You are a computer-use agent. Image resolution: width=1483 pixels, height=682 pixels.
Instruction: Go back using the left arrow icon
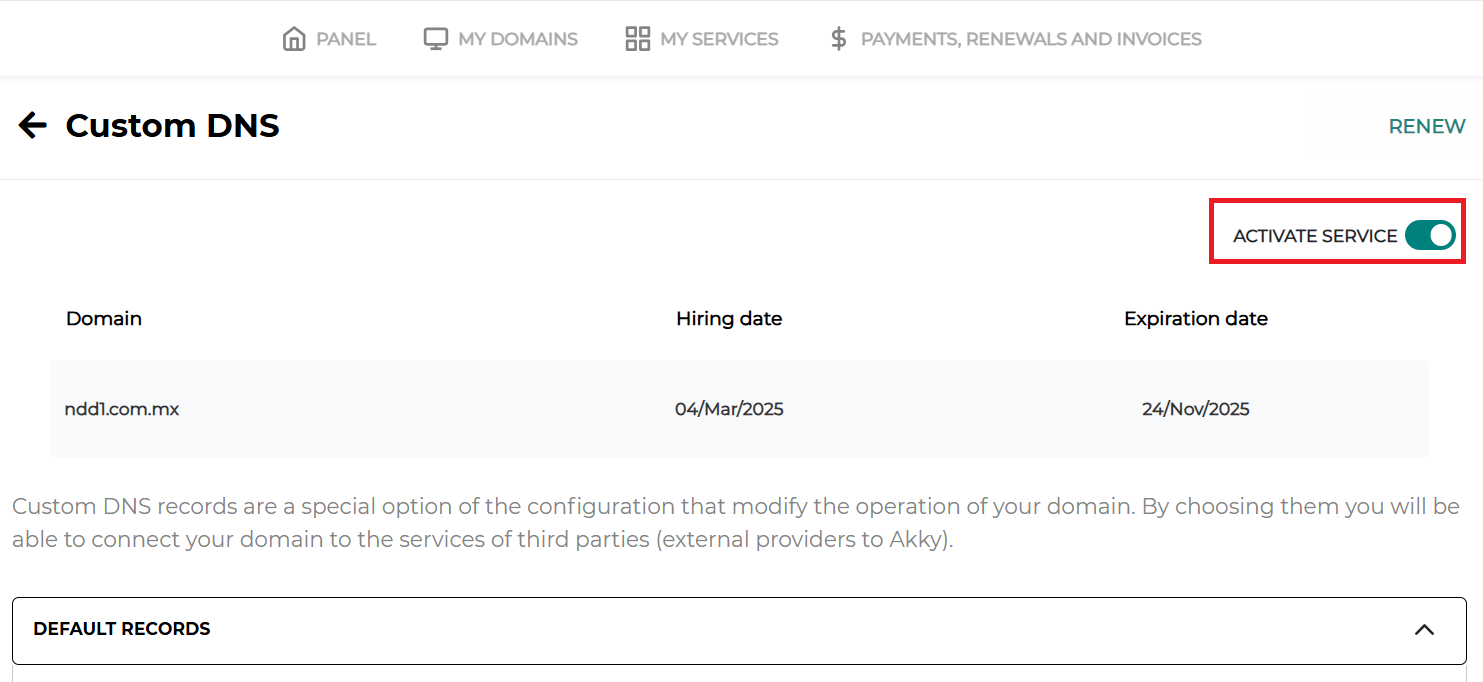33,125
